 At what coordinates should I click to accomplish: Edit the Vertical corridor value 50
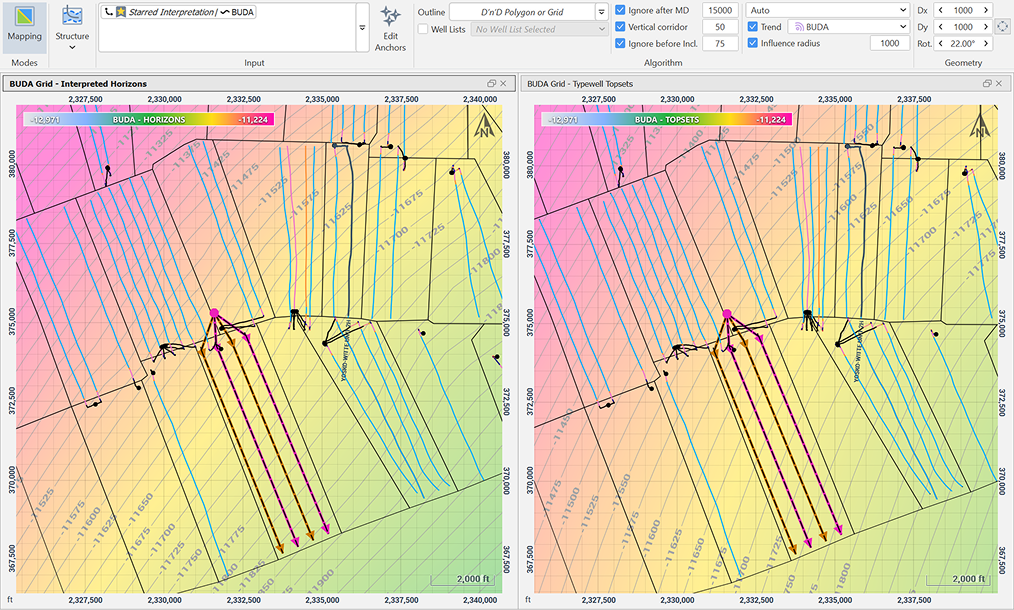coord(720,27)
